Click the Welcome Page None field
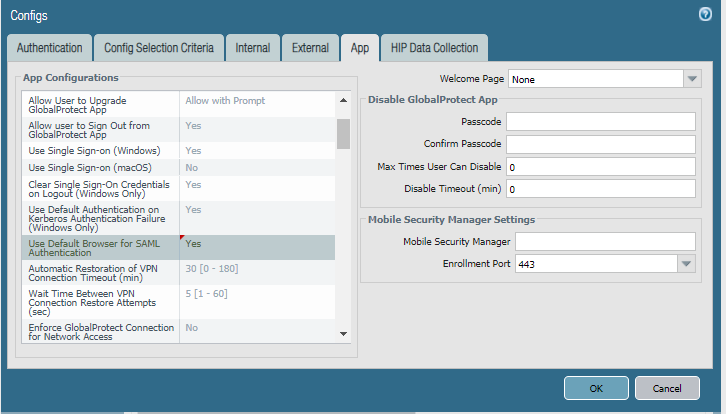 [x=596, y=79]
